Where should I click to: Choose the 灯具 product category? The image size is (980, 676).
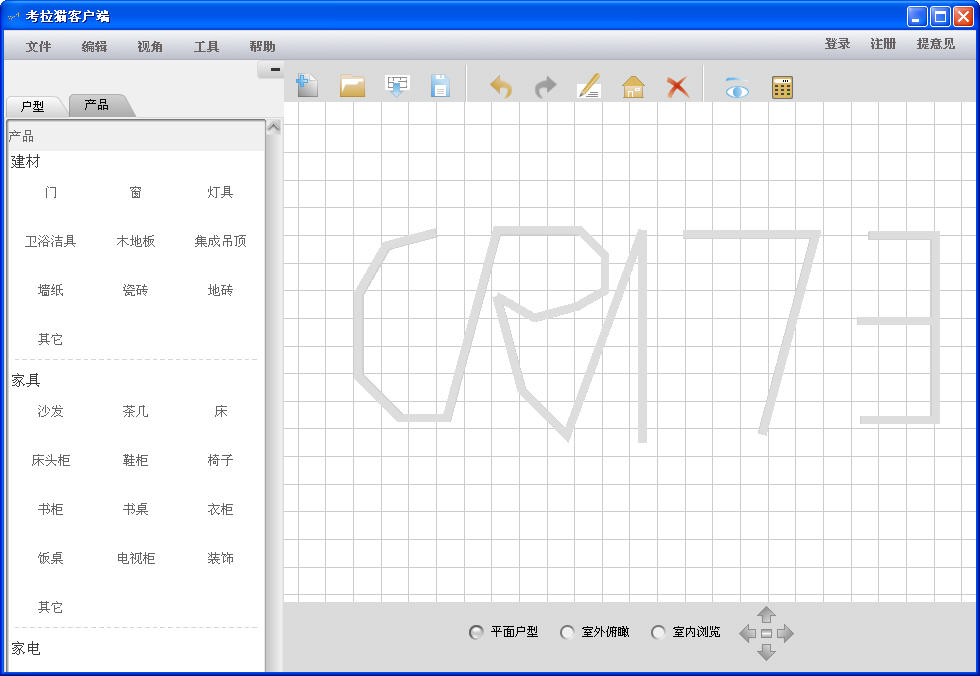coord(220,192)
